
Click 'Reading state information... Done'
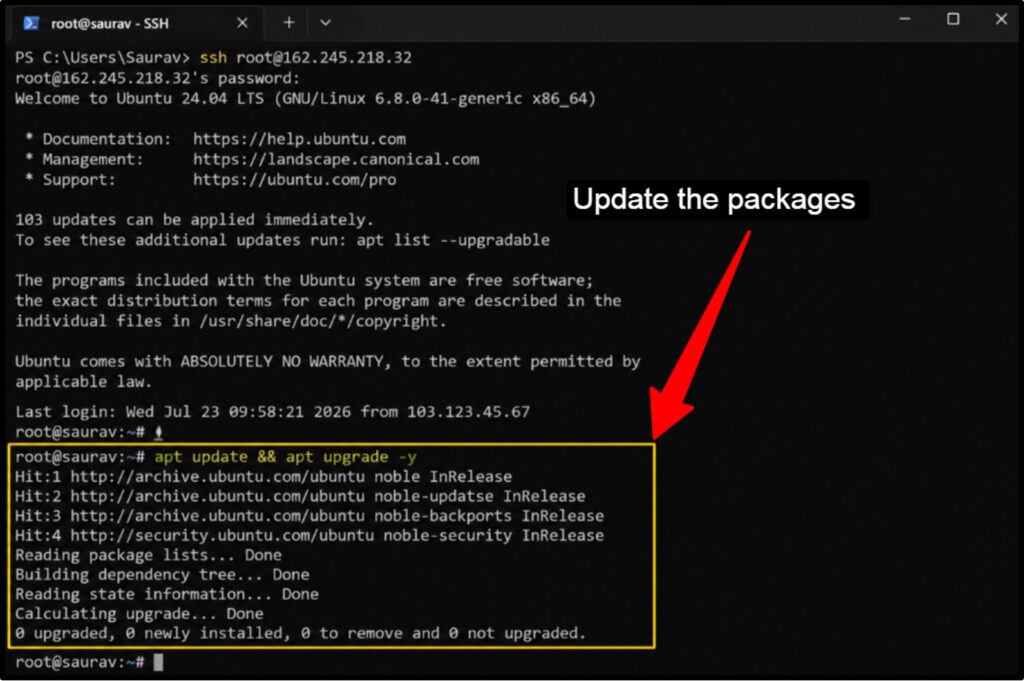click(x=167, y=594)
